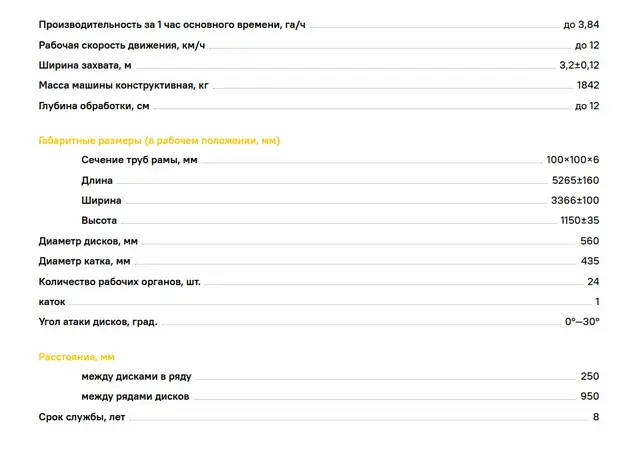Click the 'Диаметр дисков, мм' label
The width and height of the screenshot is (640, 455).
coord(88,241)
